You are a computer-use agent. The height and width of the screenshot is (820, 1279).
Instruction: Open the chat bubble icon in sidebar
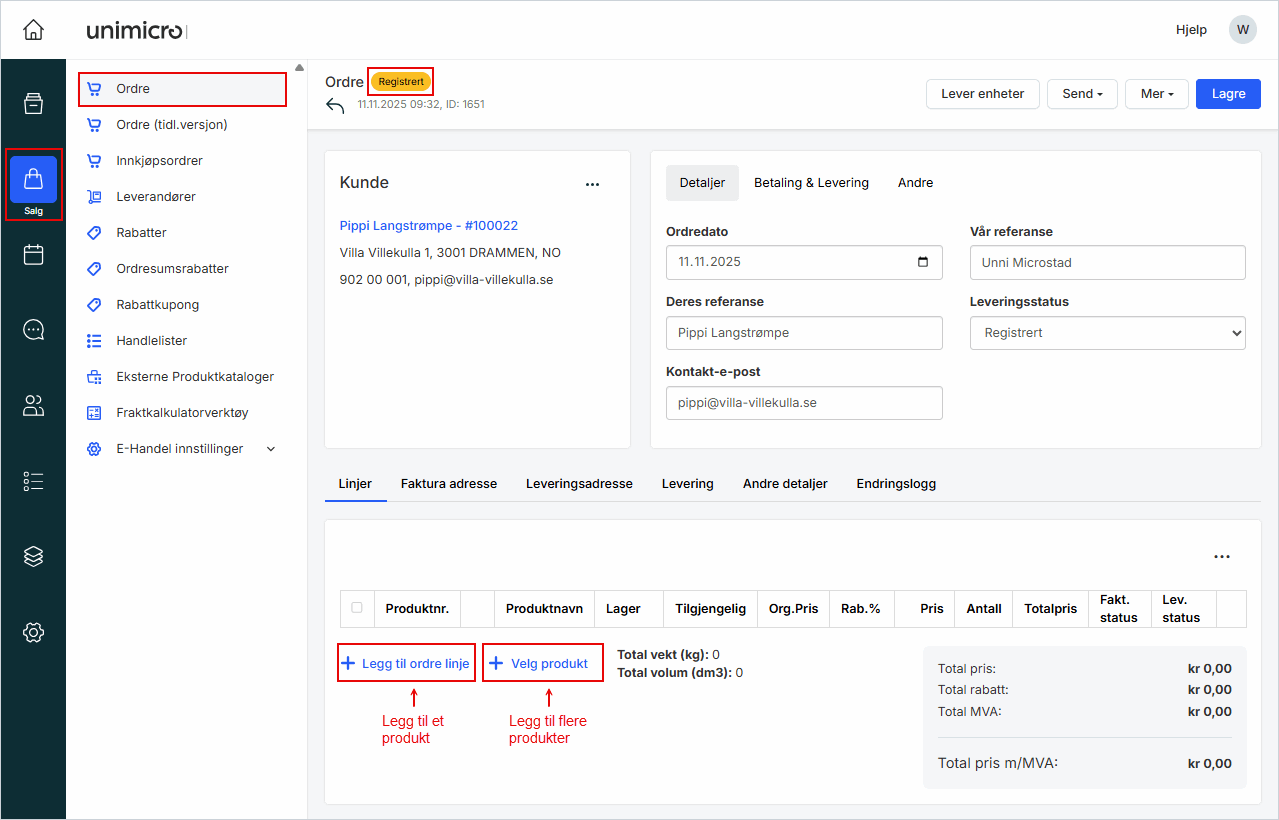pos(33,330)
